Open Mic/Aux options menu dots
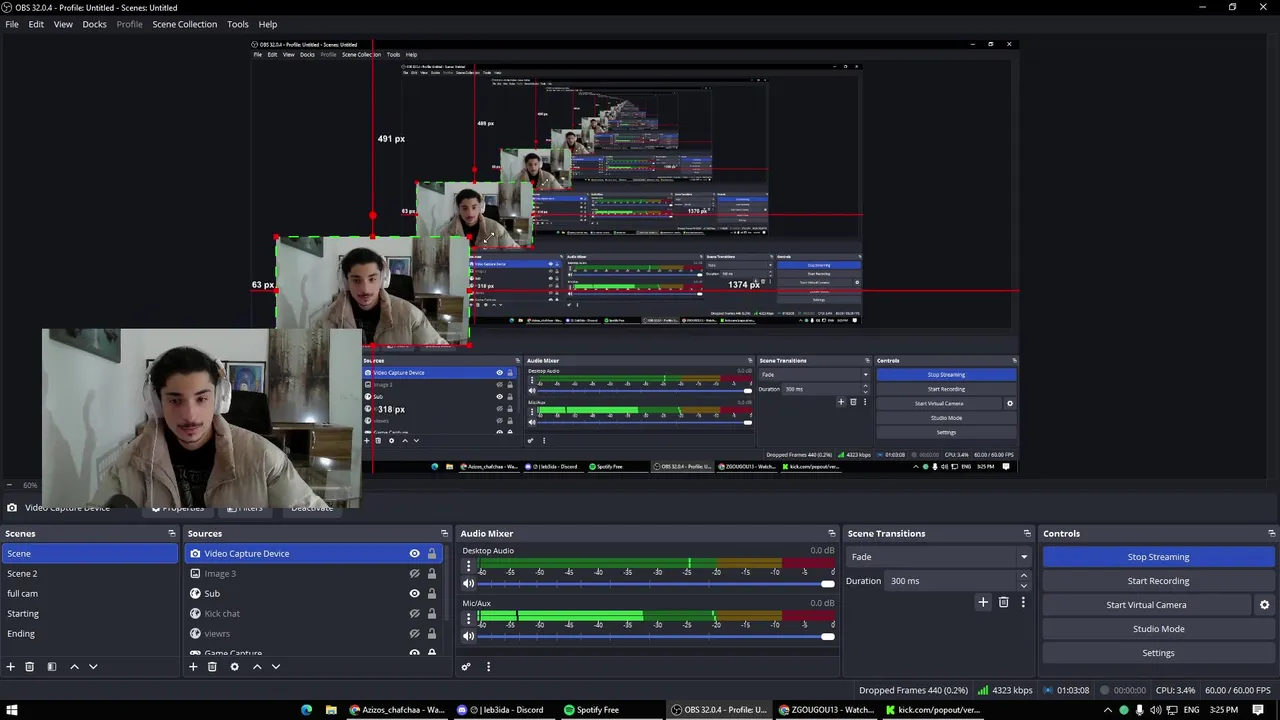This screenshot has width=1280, height=720. point(468,619)
